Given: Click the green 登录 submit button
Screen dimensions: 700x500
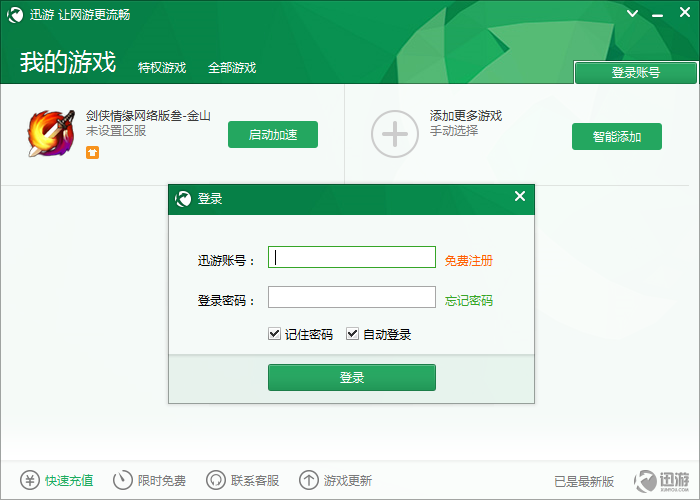Looking at the screenshot, I should pos(351,378).
